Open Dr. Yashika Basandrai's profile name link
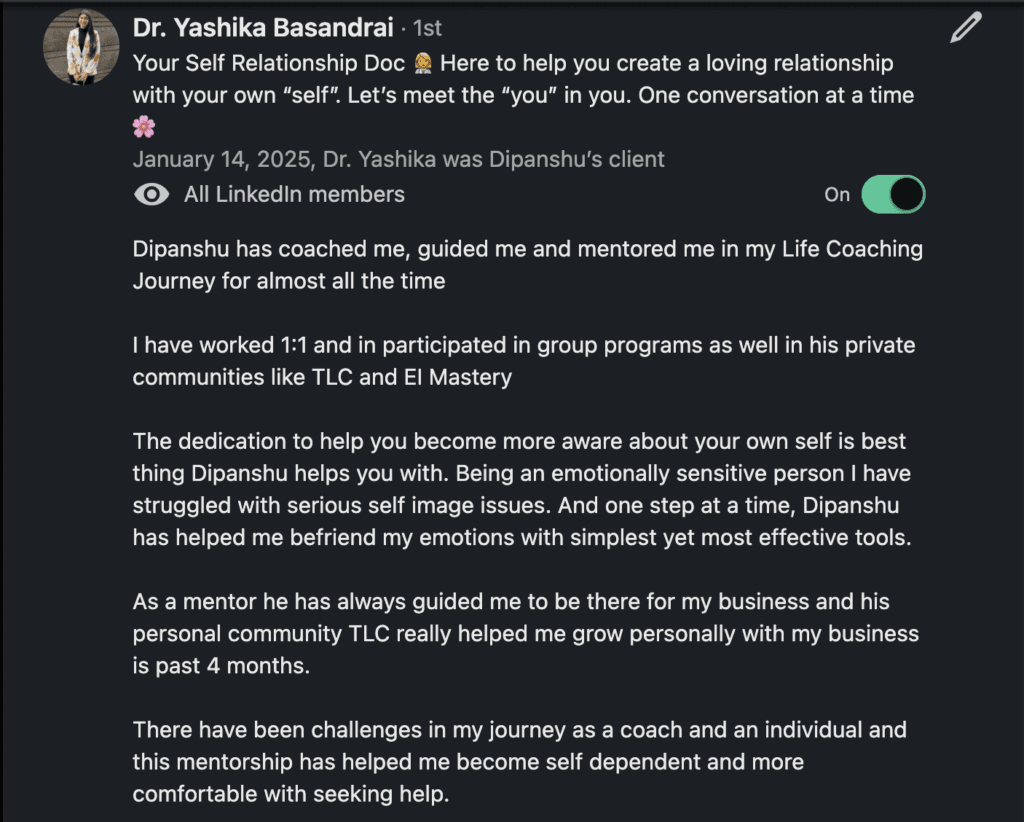This screenshot has height=822, width=1024. pyautogui.click(x=264, y=29)
